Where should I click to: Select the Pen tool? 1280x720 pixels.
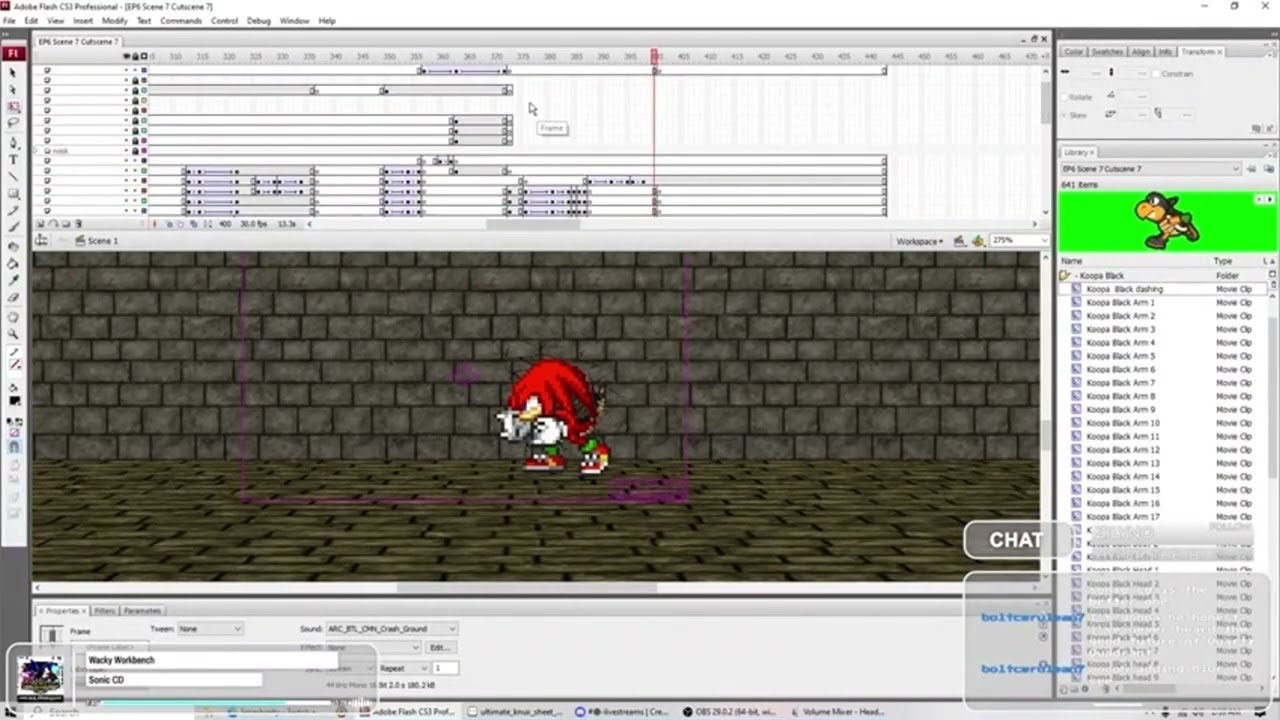tap(13, 143)
